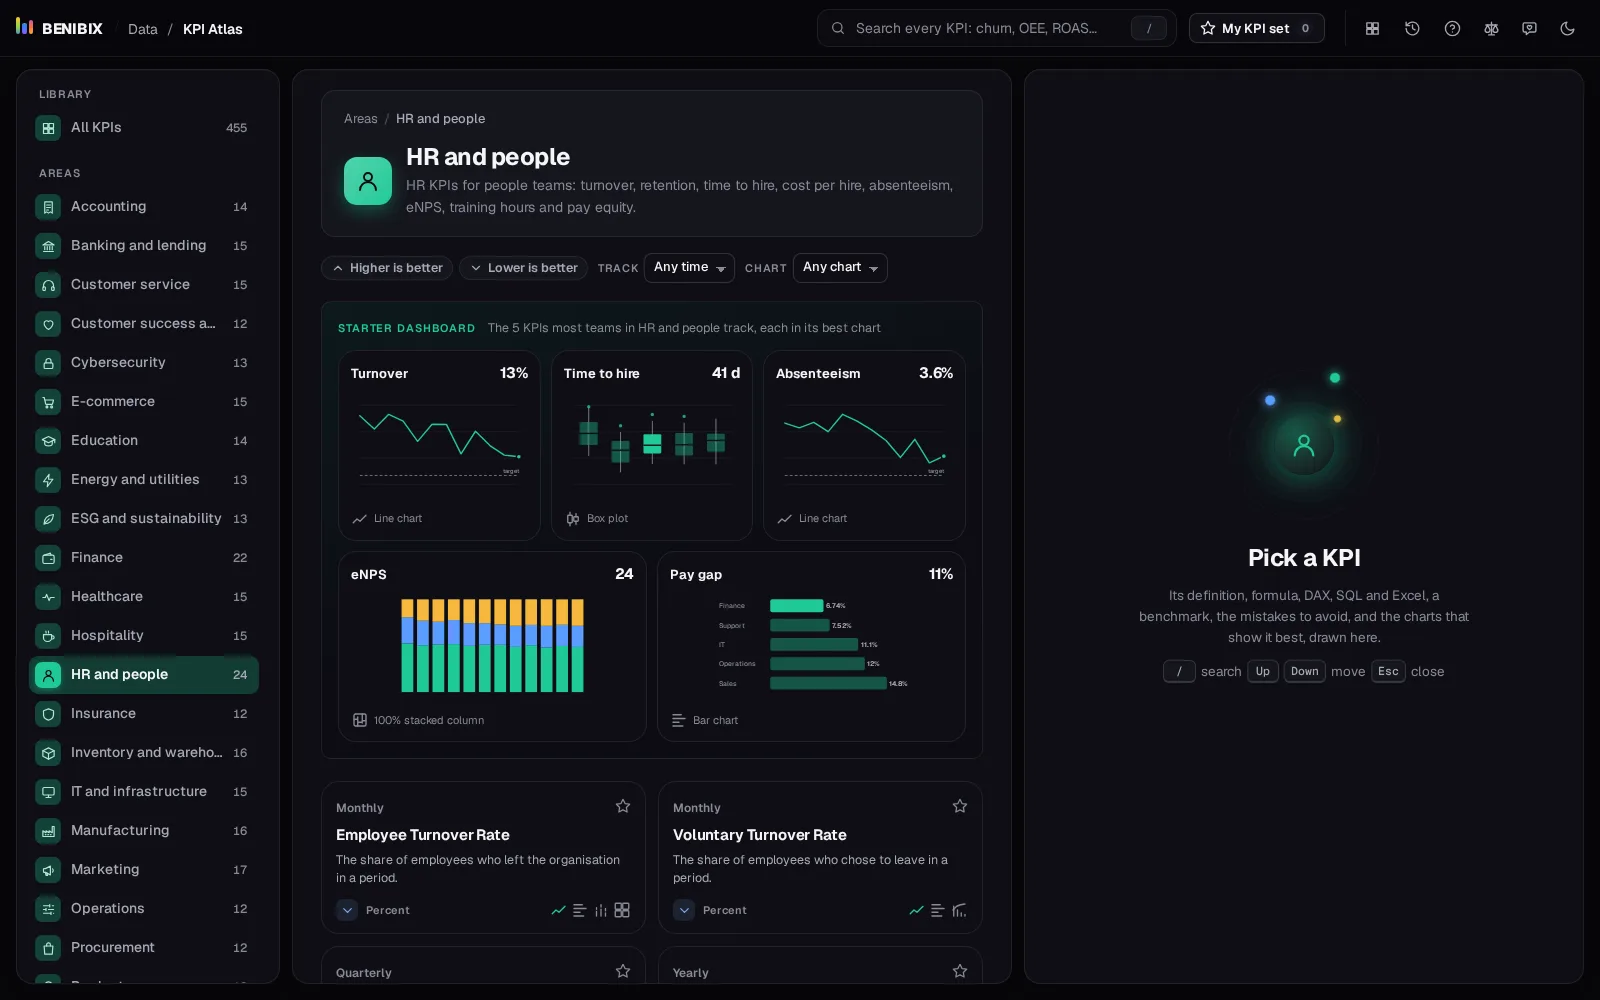Click the Customer service headset icon
Screen dimensions: 1600x1000
coord(48,285)
